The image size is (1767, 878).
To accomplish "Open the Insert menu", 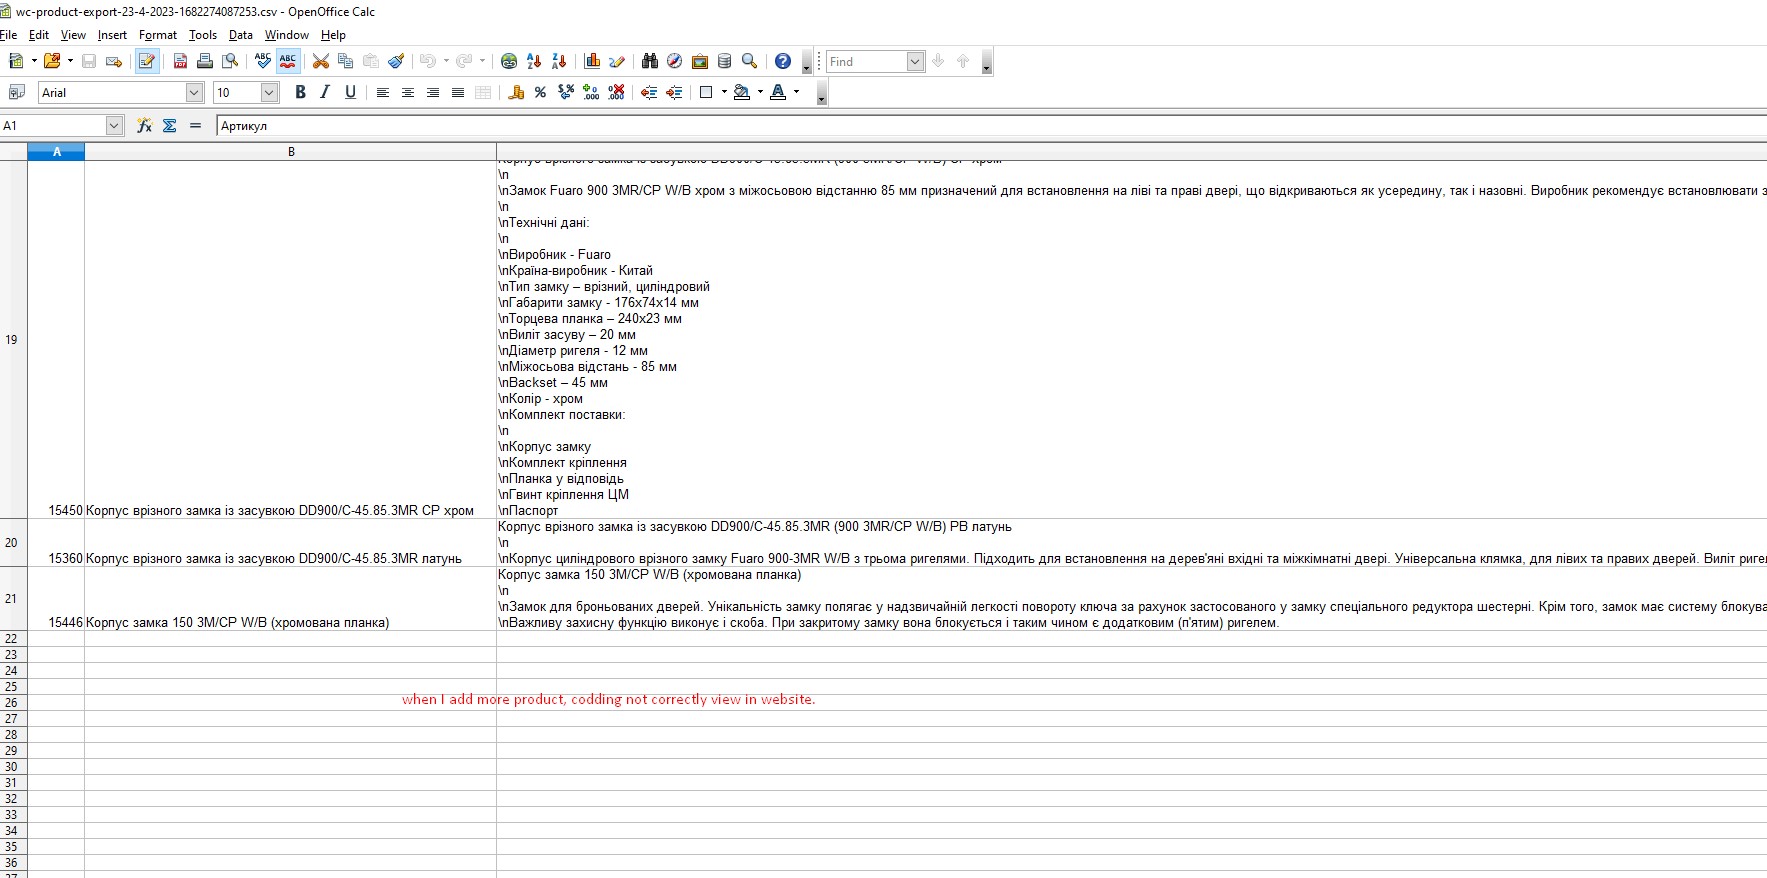I will pos(112,35).
